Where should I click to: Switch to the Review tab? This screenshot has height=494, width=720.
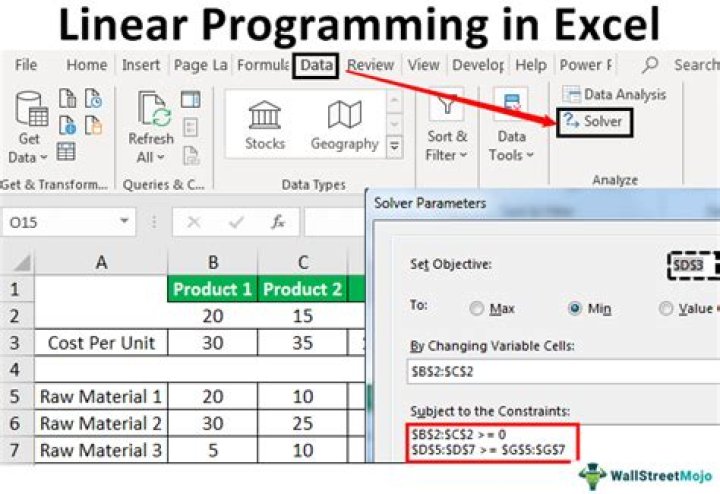(x=370, y=65)
